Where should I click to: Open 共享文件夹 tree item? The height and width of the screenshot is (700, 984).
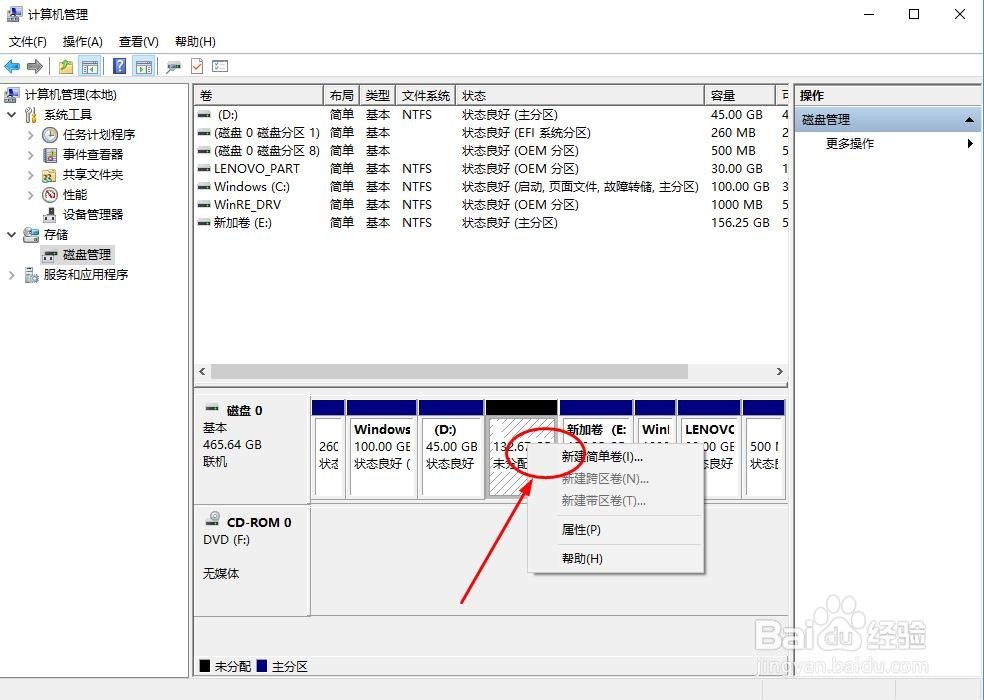[93, 175]
